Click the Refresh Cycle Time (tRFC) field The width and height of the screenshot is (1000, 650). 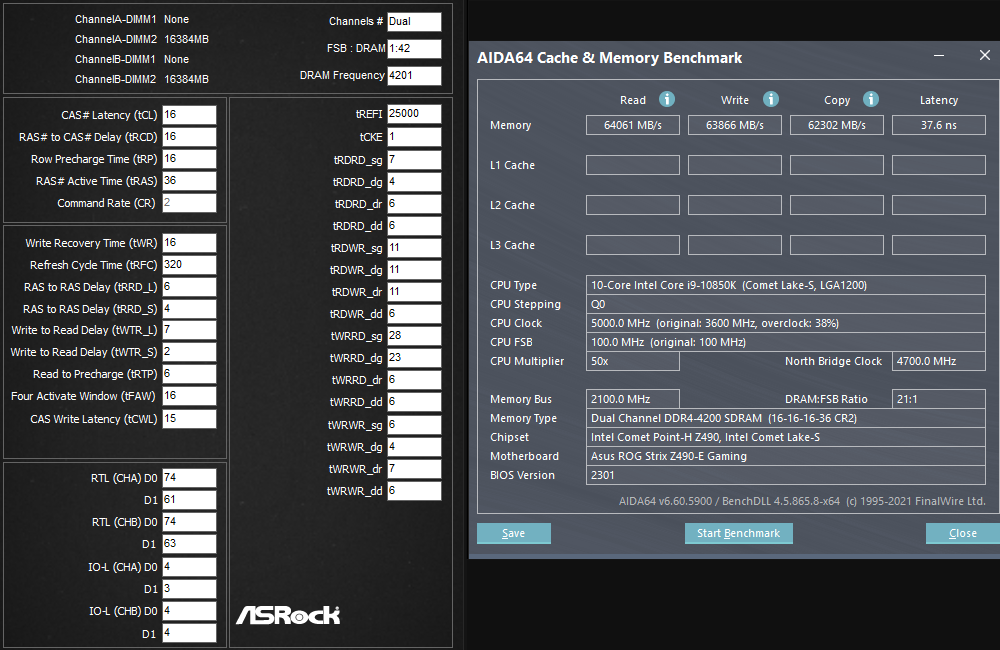coord(189,265)
